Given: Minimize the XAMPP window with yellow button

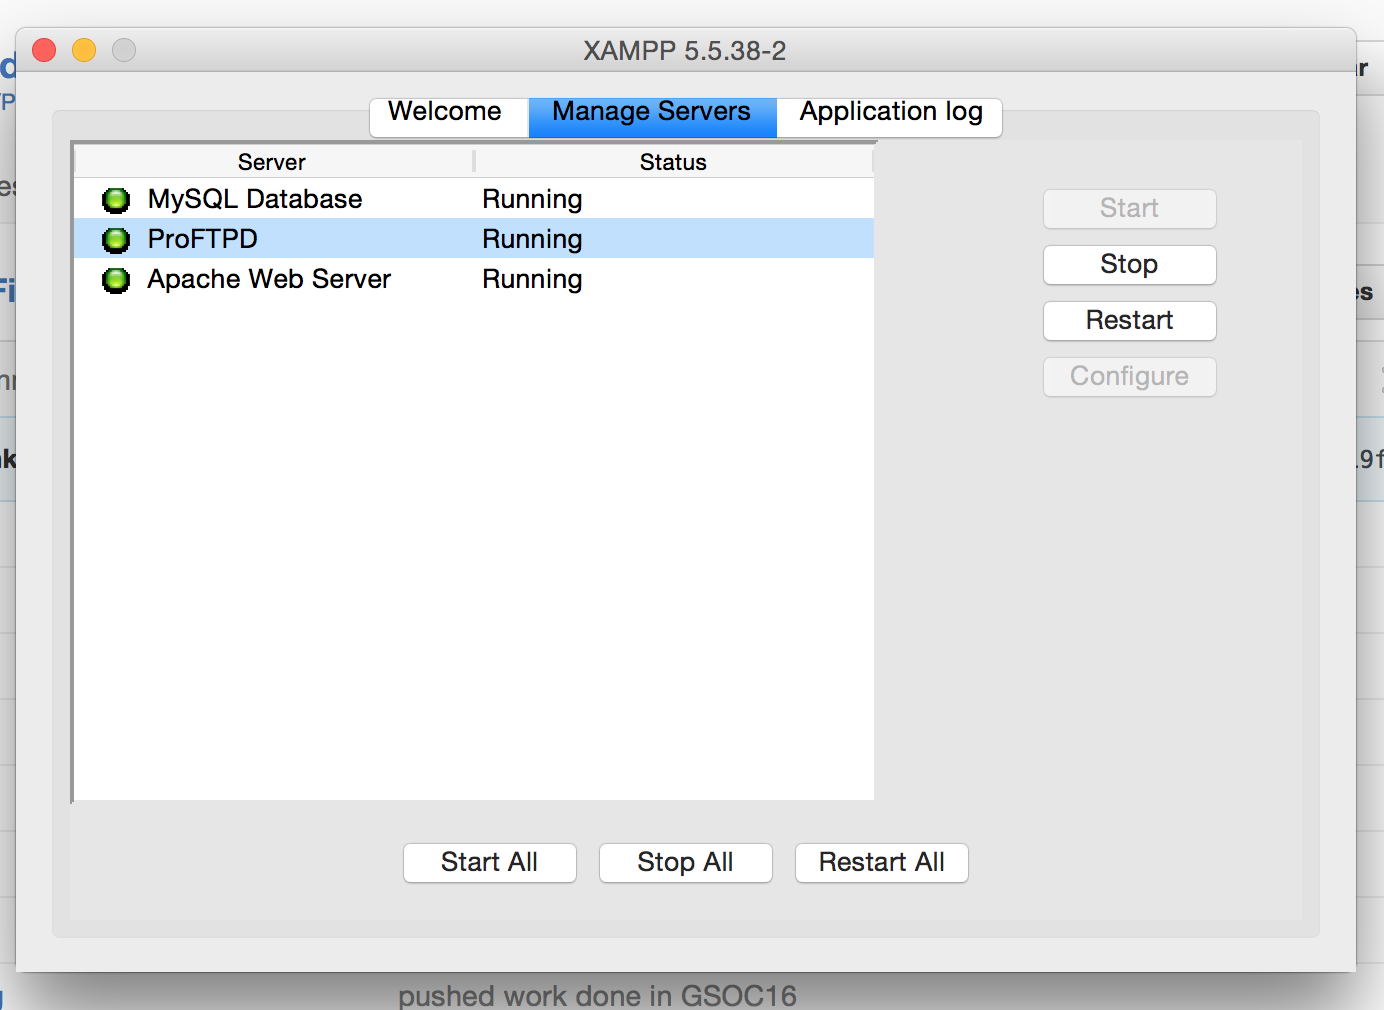Looking at the screenshot, I should (84, 50).
